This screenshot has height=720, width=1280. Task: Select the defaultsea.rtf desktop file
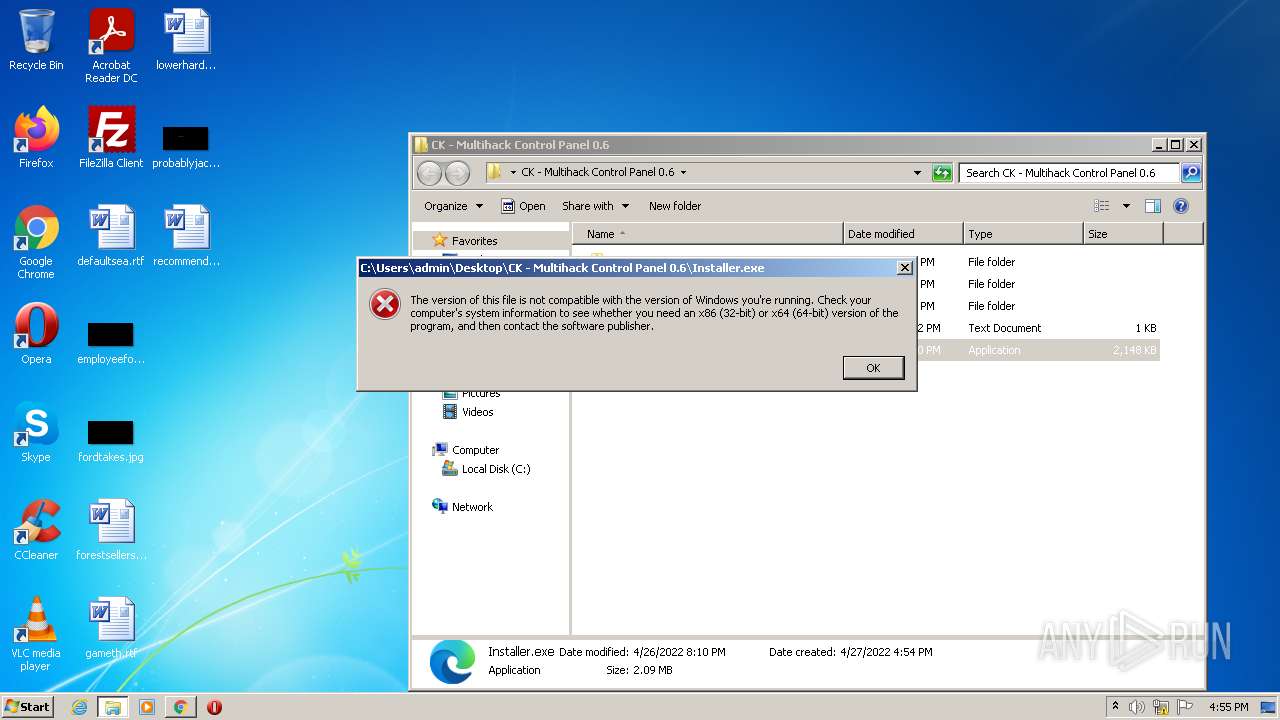(x=111, y=236)
